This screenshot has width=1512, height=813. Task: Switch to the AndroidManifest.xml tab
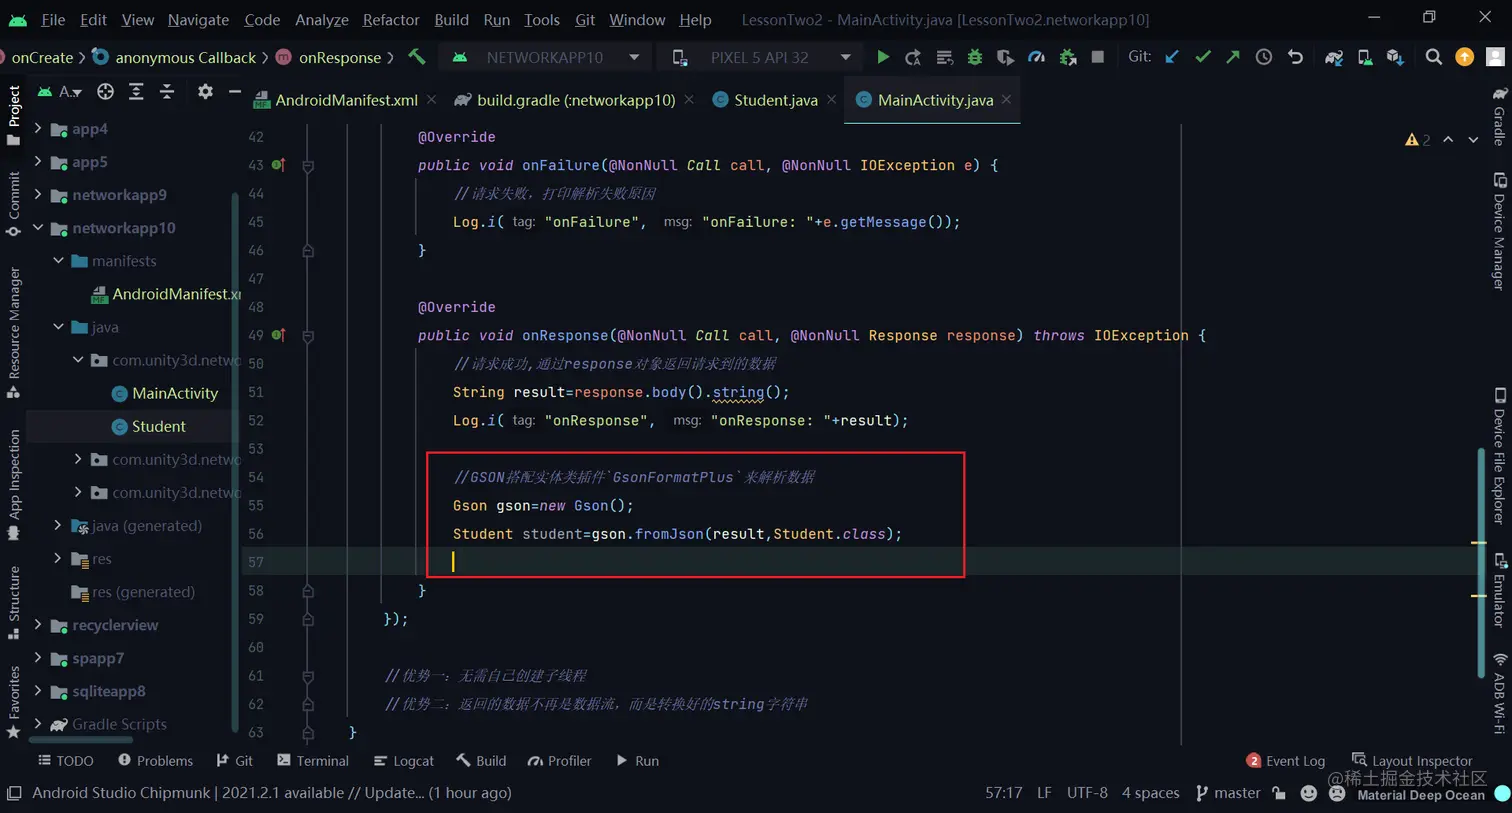click(x=345, y=100)
